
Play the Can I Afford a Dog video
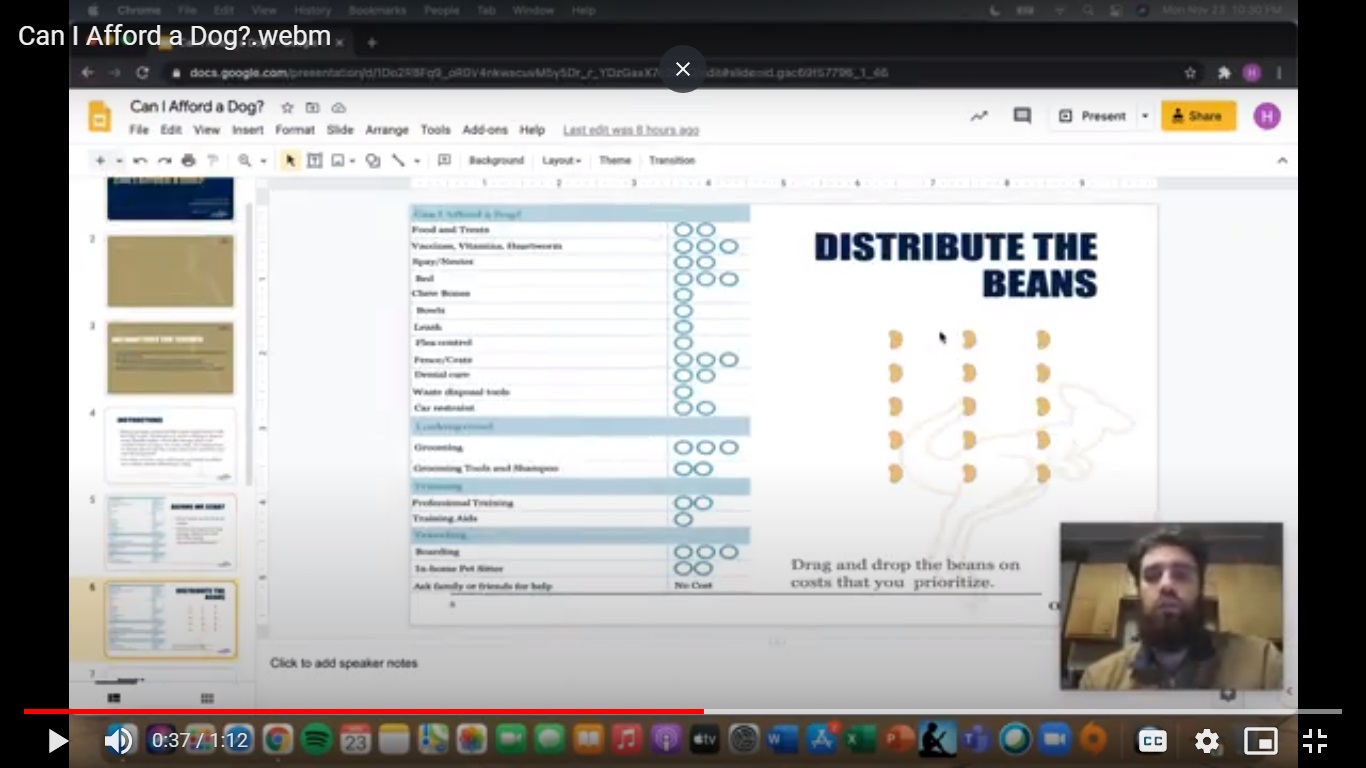pyautogui.click(x=57, y=741)
